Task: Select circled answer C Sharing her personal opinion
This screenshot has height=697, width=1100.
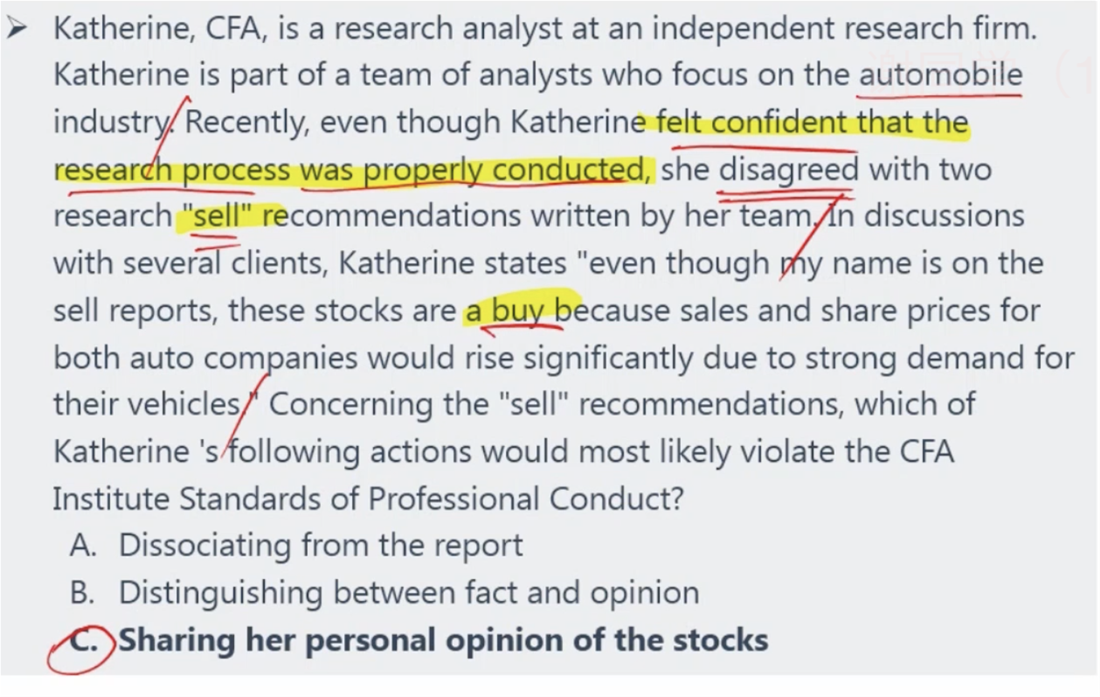Action: pyautogui.click(x=419, y=640)
